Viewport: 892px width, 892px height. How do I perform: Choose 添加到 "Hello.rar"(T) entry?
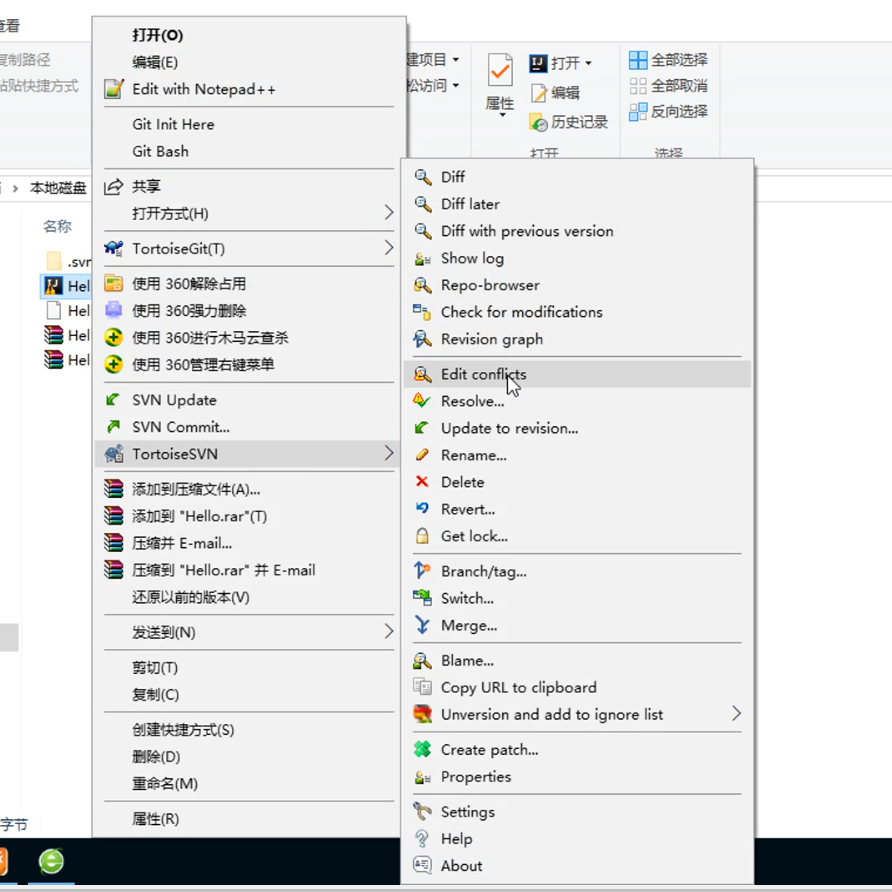[x=200, y=516]
